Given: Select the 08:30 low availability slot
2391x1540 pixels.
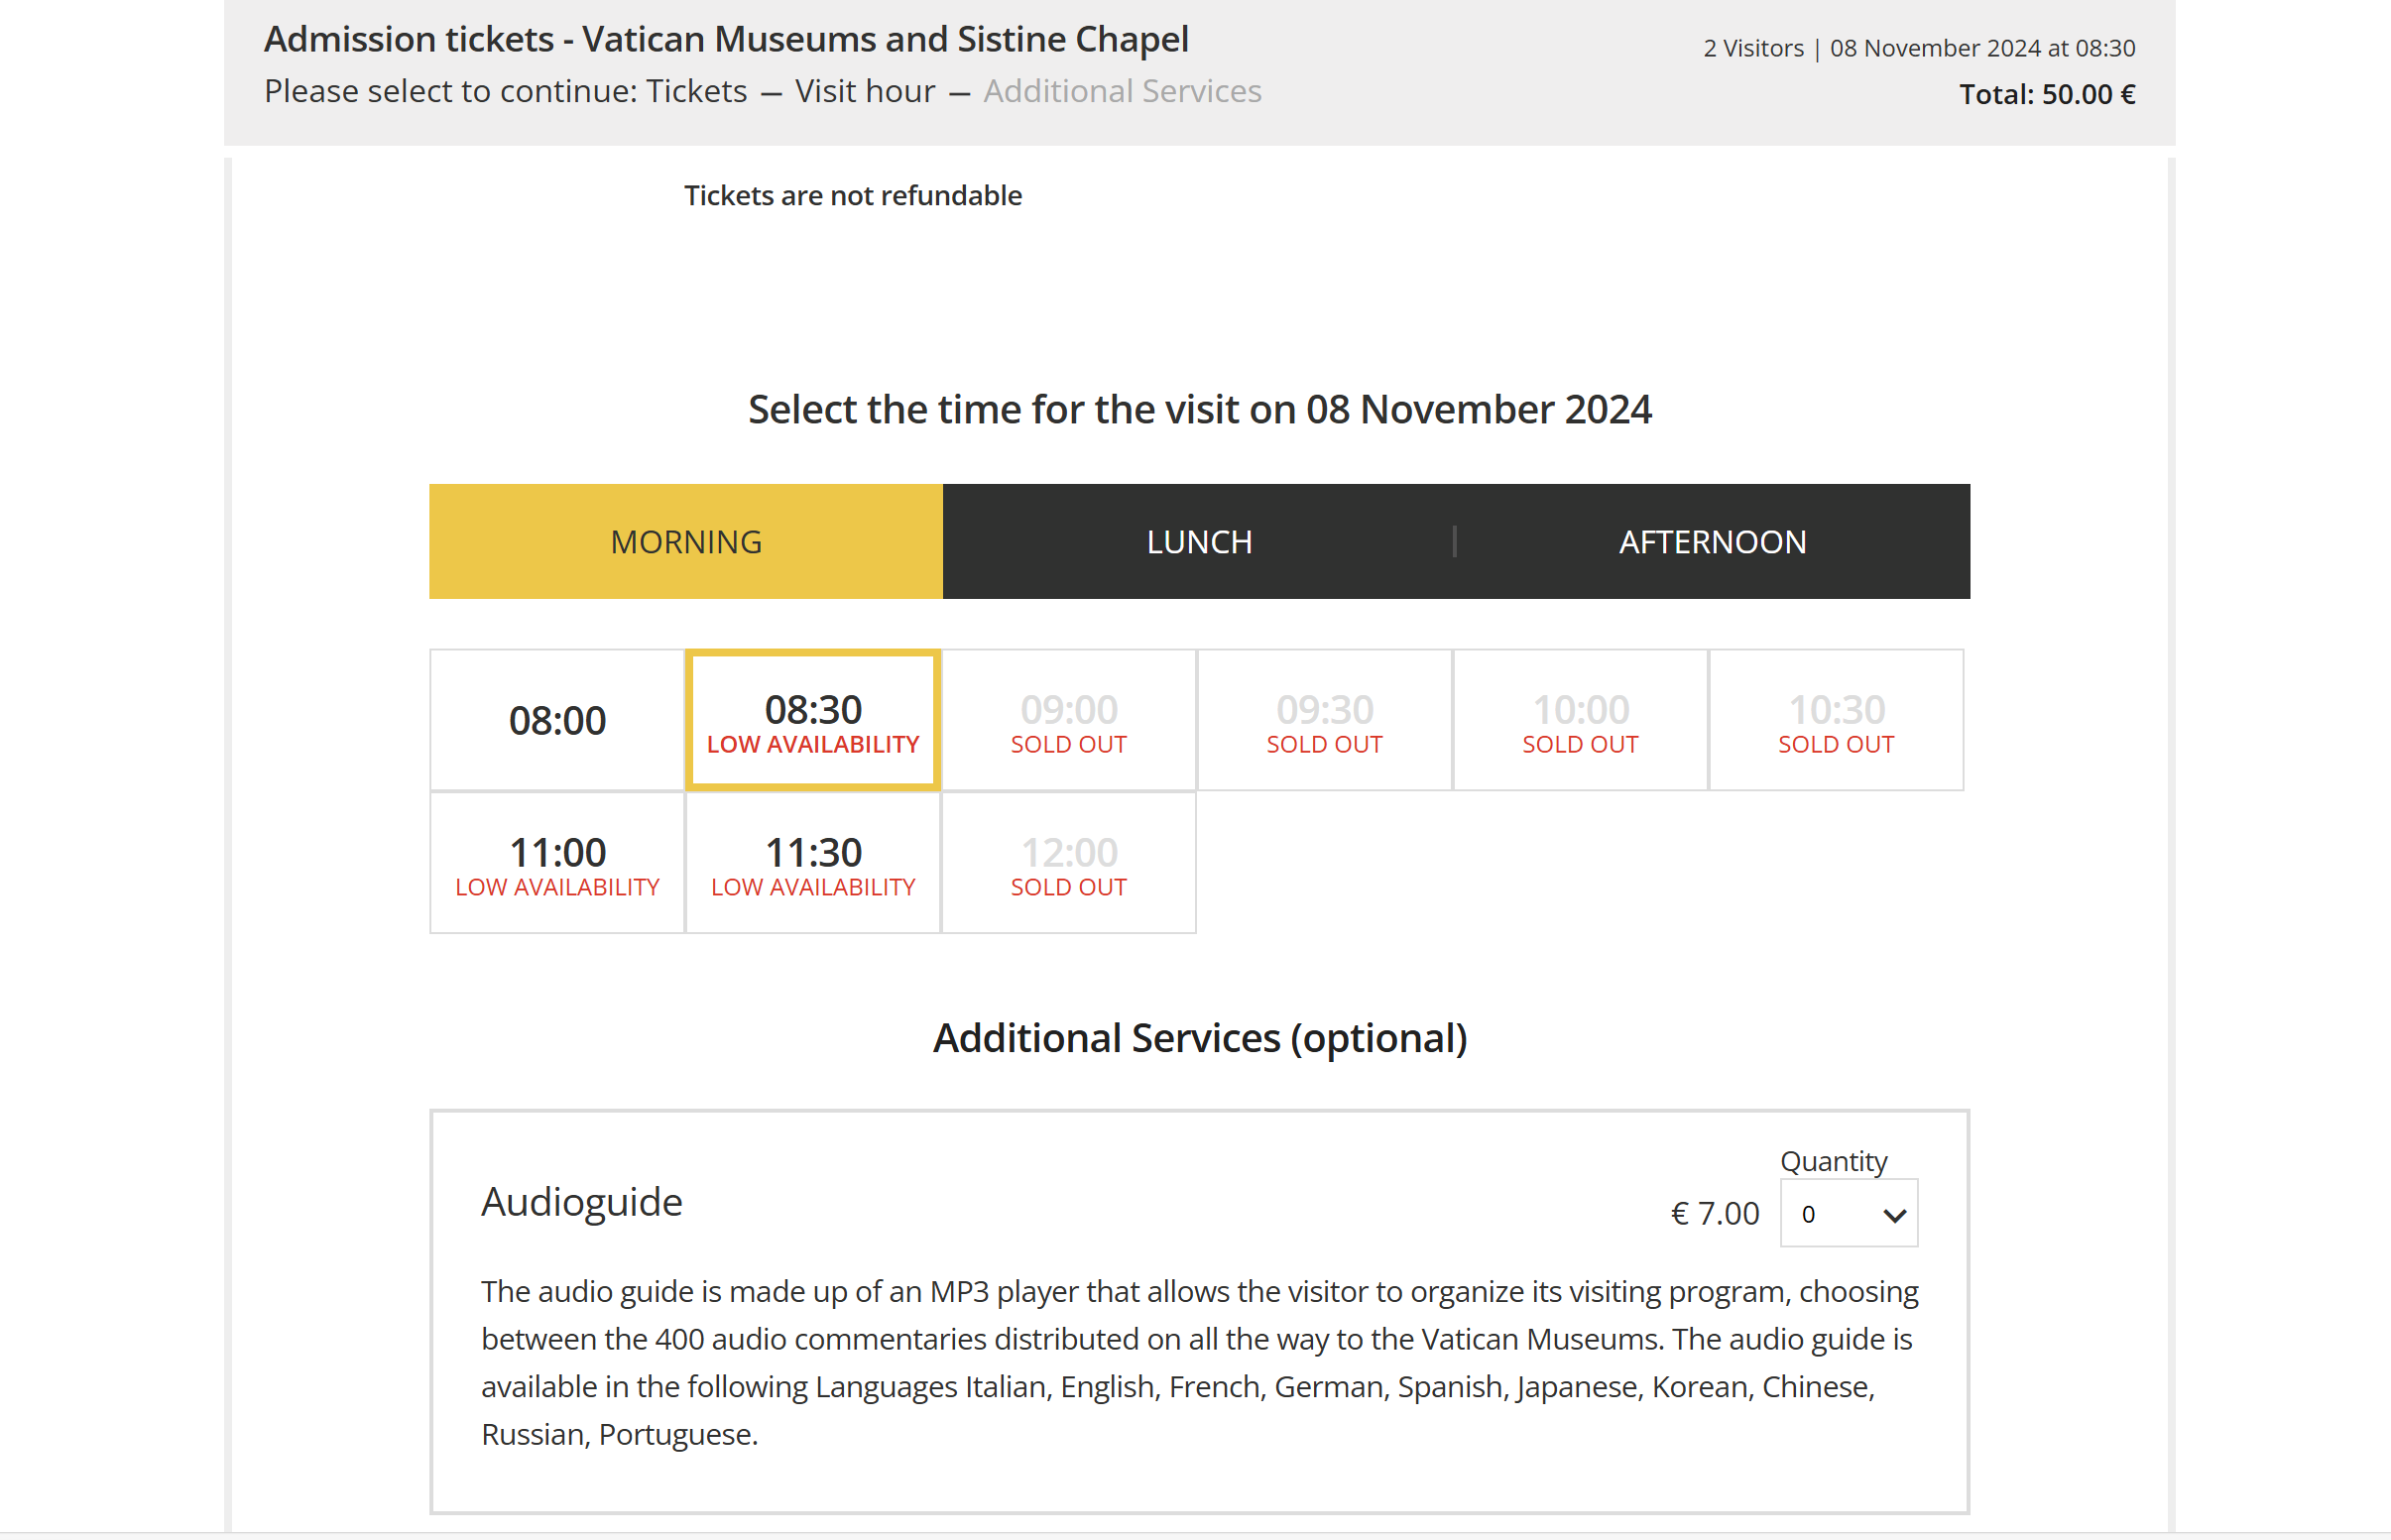Looking at the screenshot, I should tap(813, 721).
